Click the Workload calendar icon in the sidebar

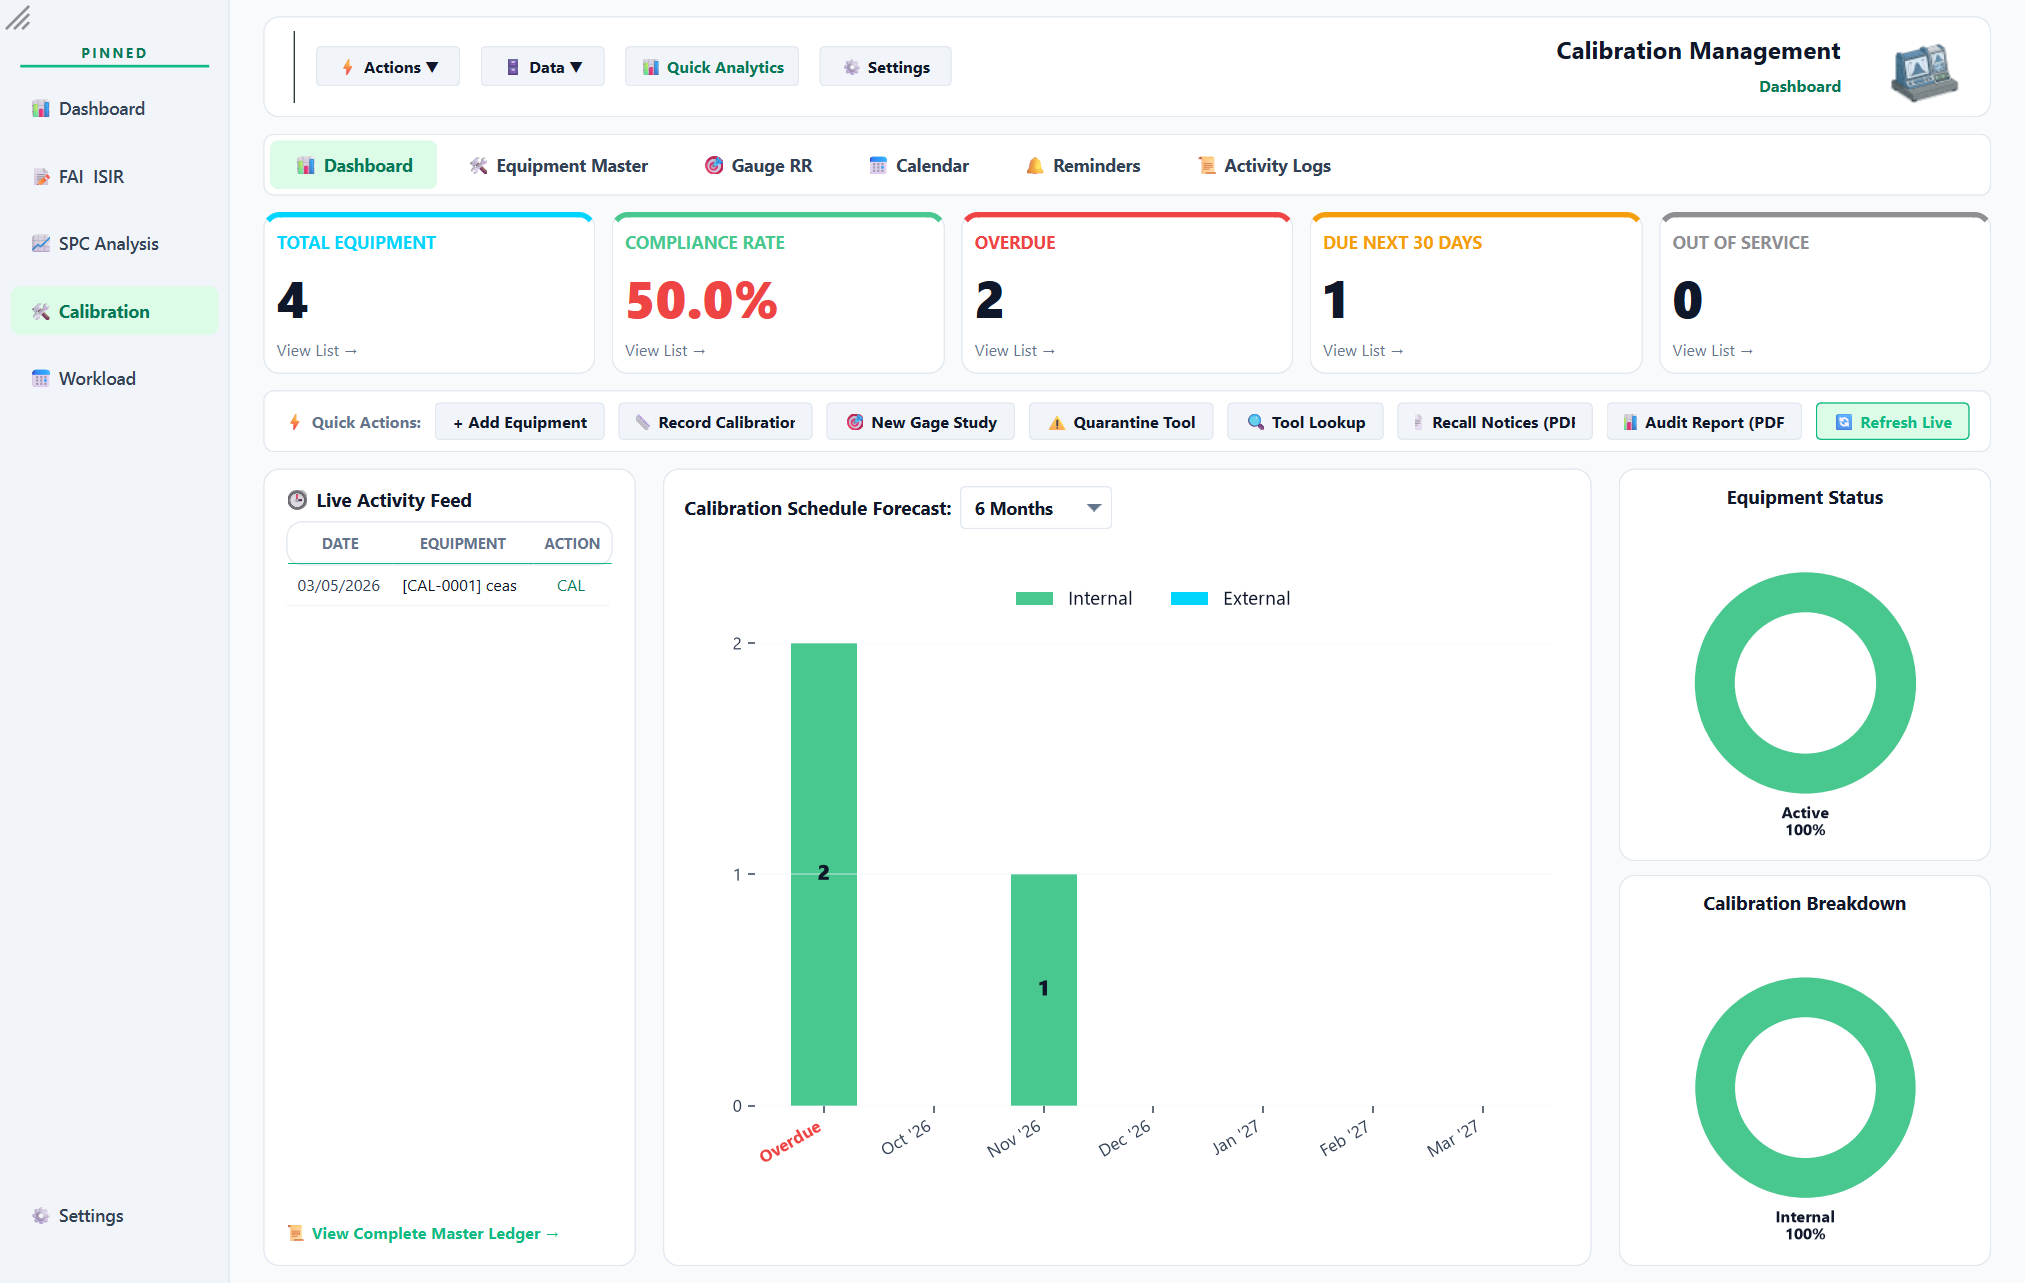pyautogui.click(x=41, y=379)
